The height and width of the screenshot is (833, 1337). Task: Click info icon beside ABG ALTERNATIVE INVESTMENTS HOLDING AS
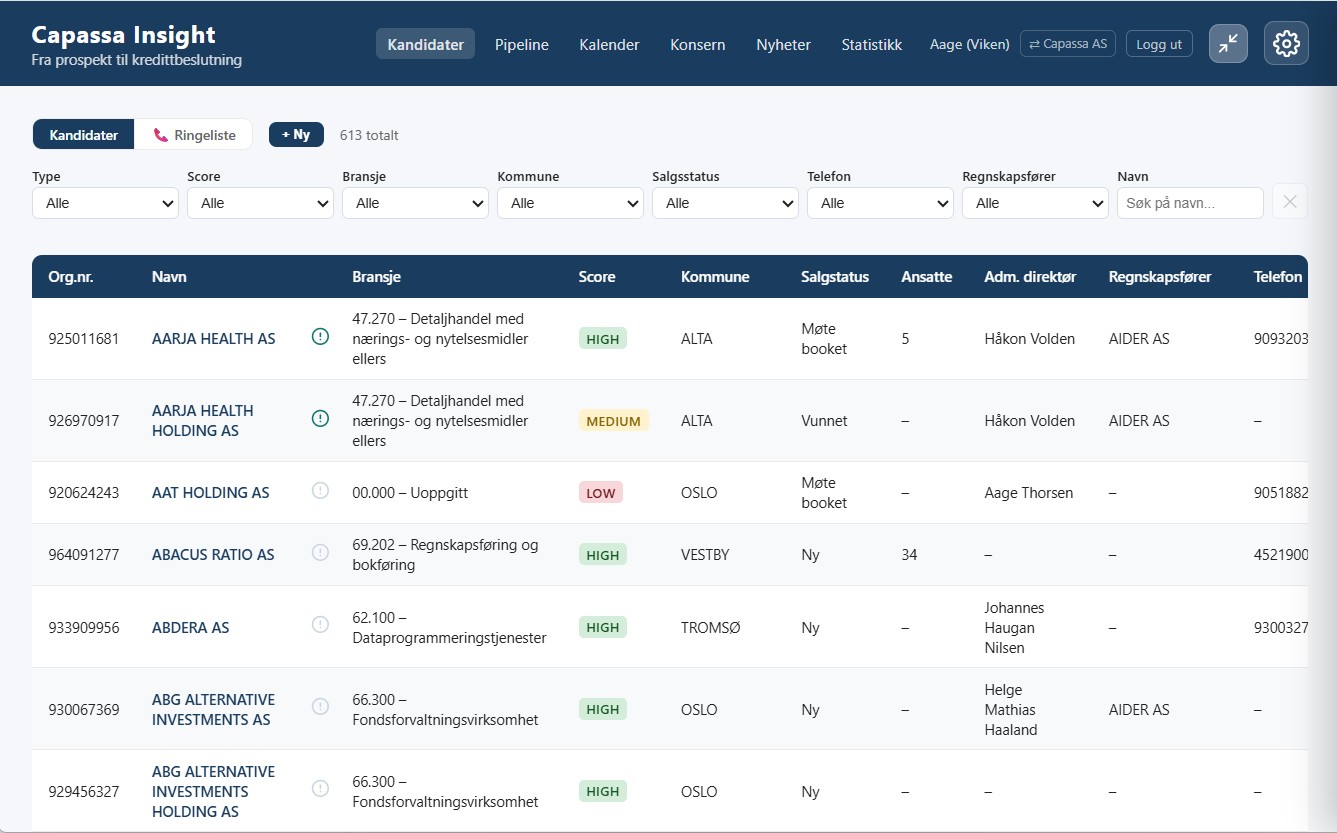point(320,788)
